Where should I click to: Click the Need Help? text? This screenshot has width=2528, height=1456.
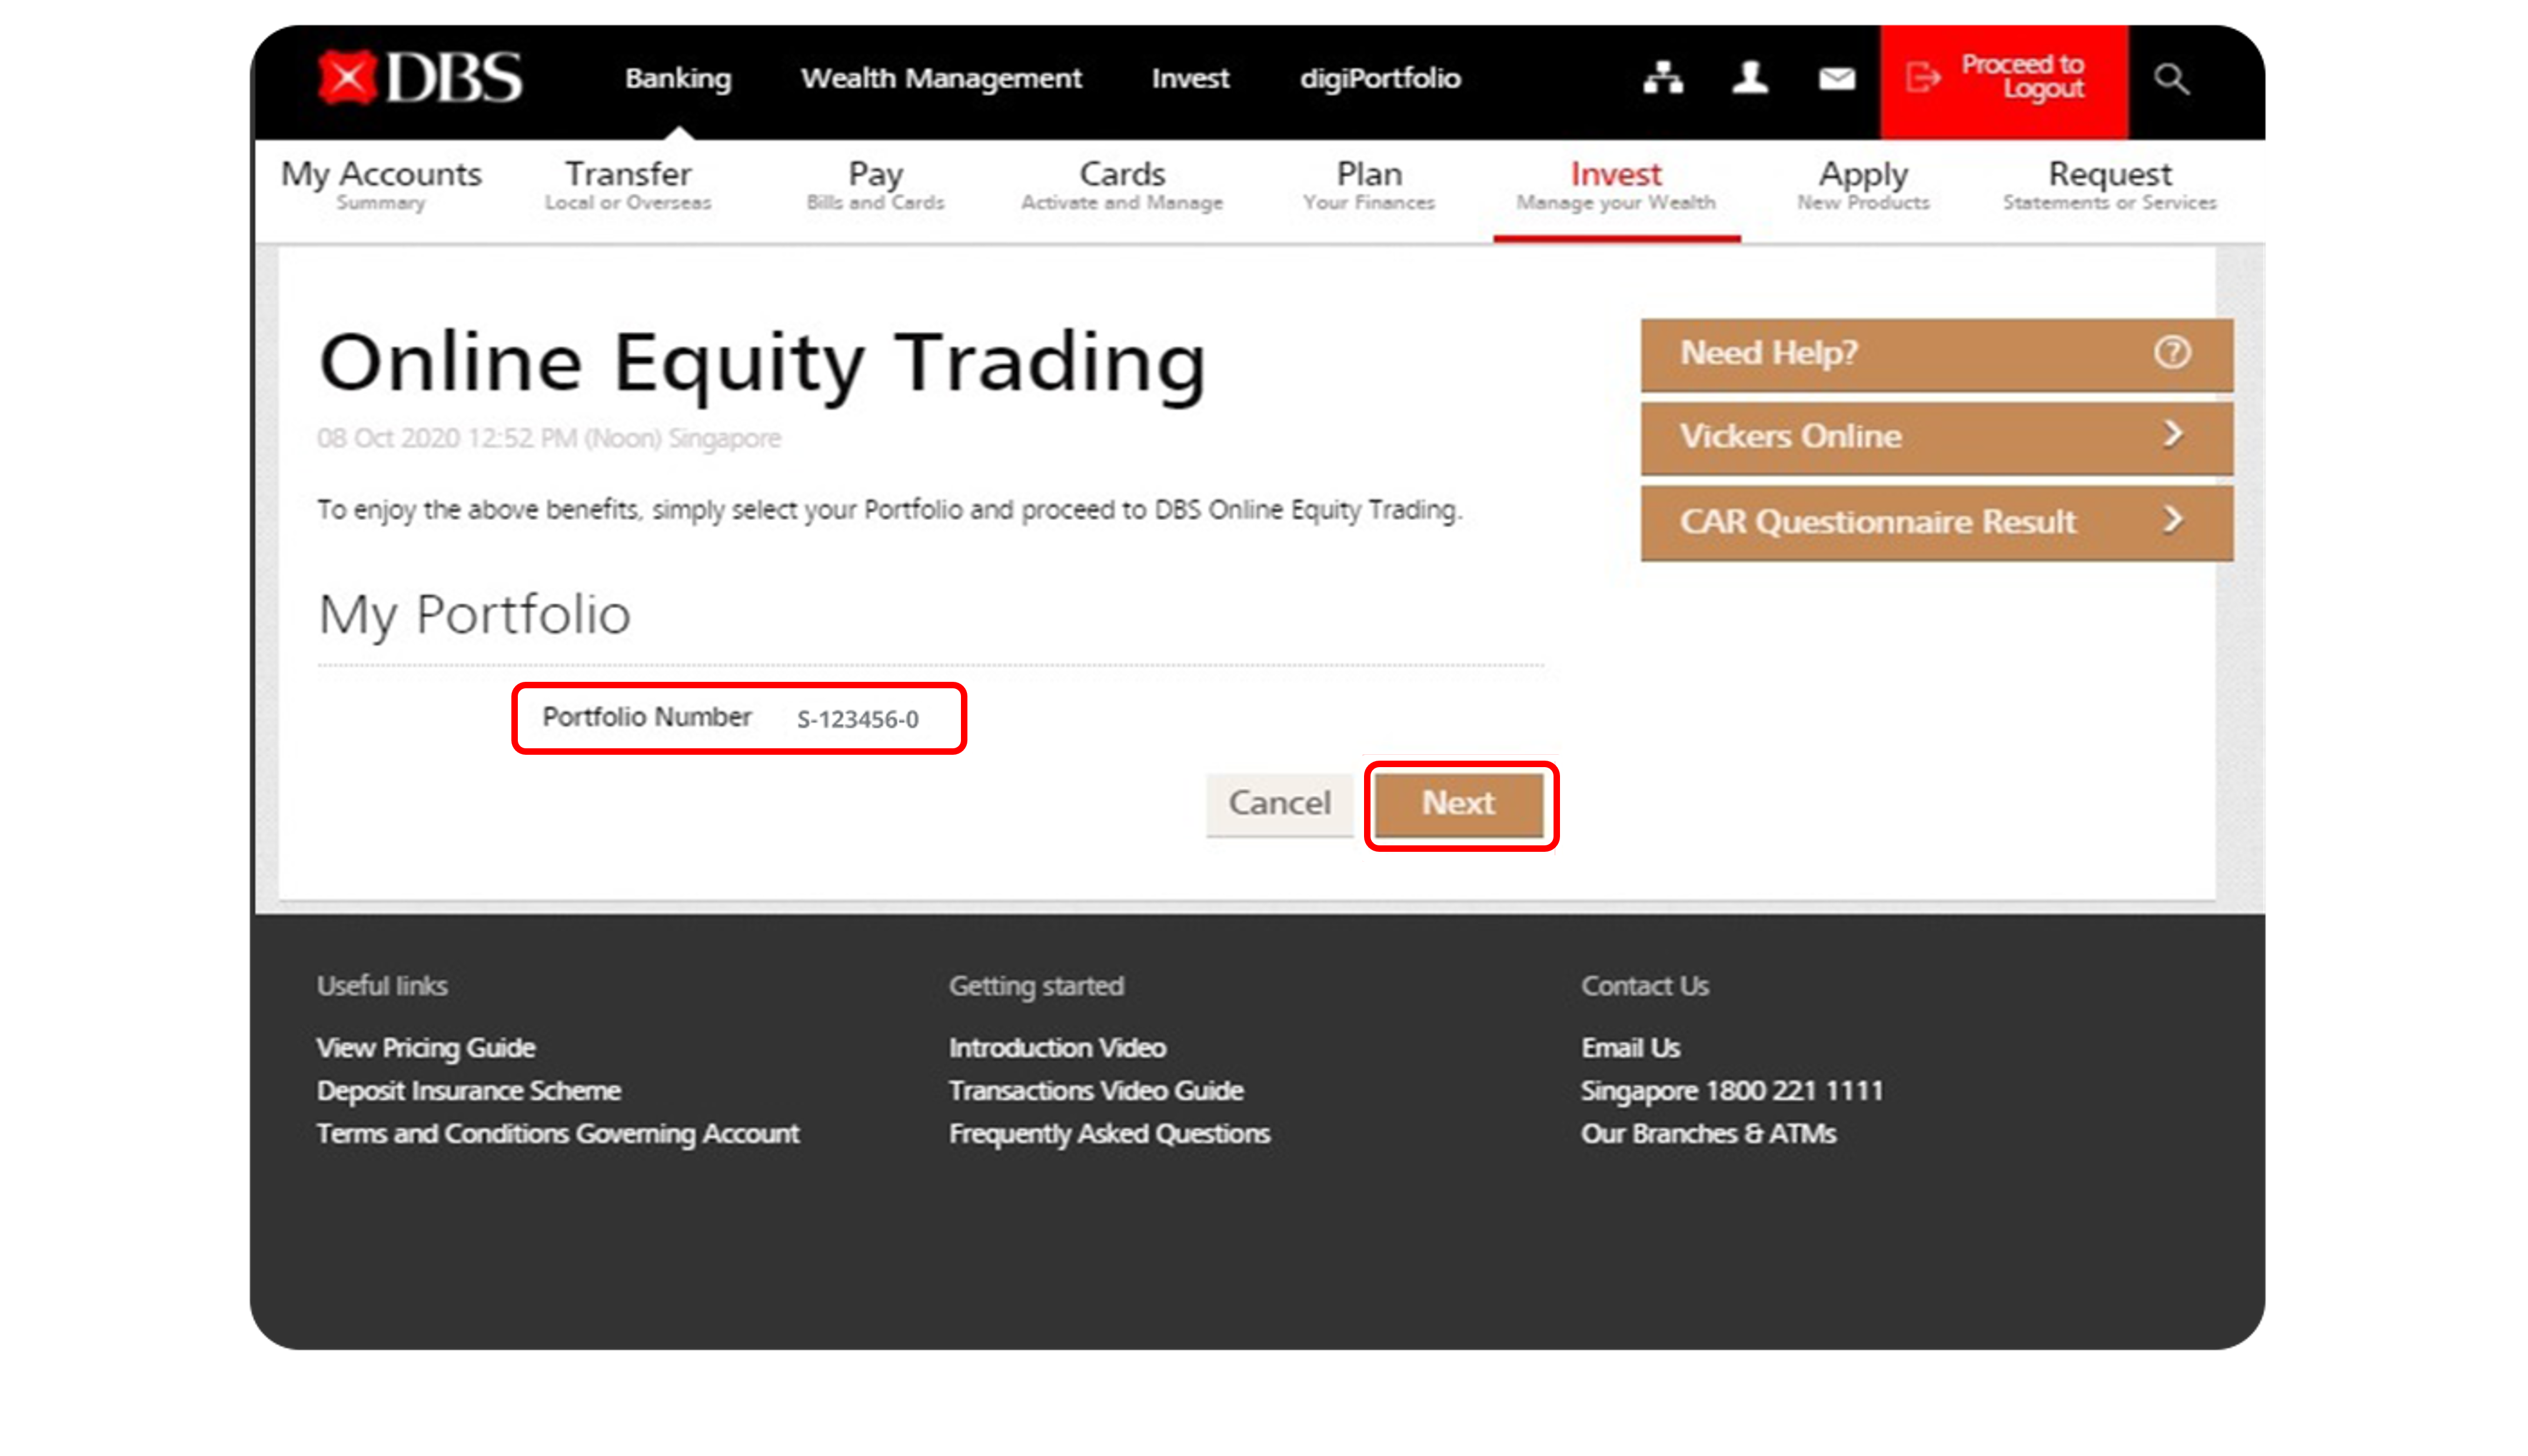tap(1768, 352)
